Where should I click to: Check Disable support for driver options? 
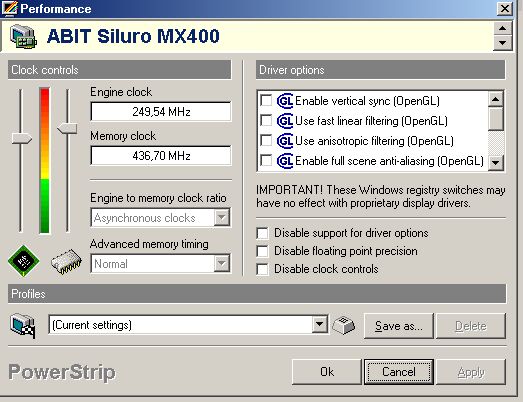263,233
